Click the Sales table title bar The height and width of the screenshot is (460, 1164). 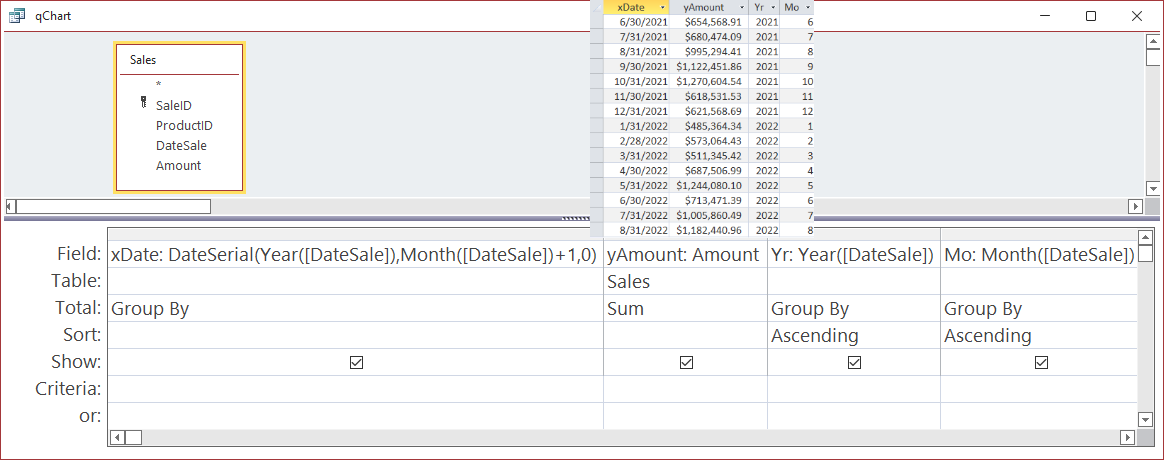click(x=179, y=60)
